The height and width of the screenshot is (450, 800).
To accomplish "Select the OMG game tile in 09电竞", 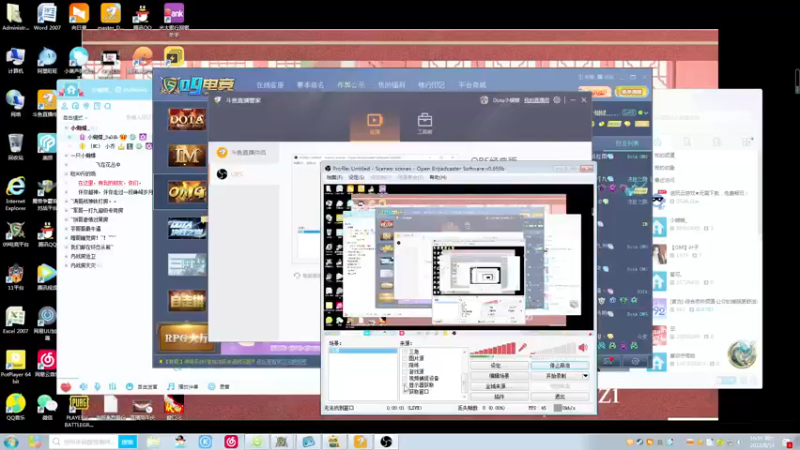I will (x=187, y=192).
